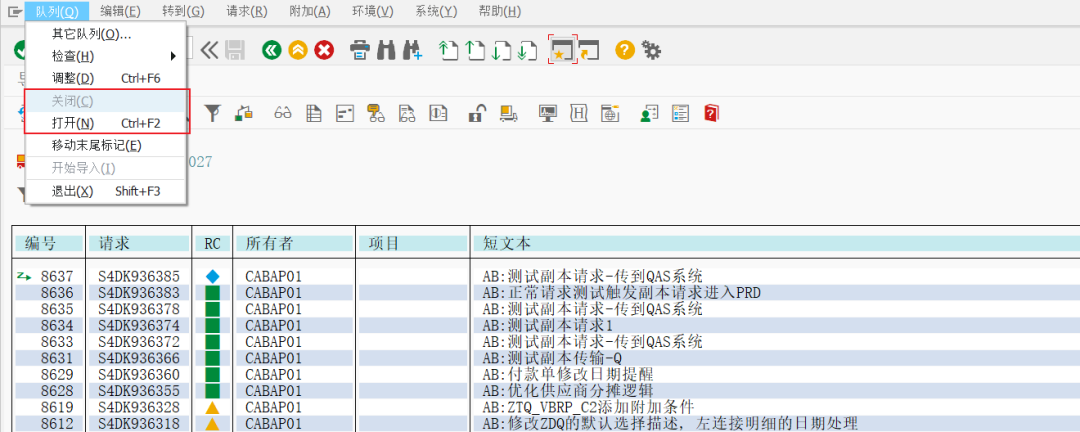
Task: Open the Import Monitor screen icon
Action: pos(548,114)
